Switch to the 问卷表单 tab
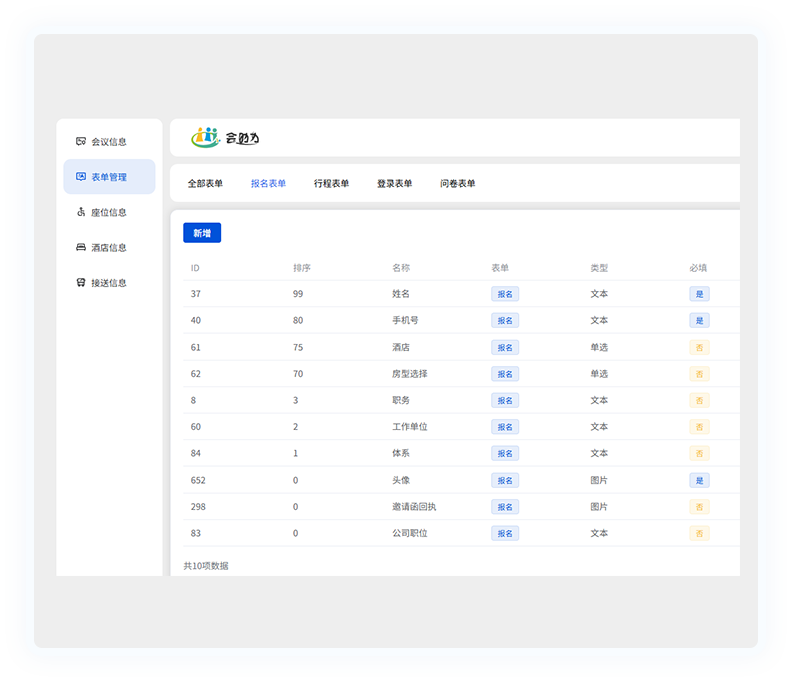The width and height of the screenshot is (792, 682). pos(458,183)
